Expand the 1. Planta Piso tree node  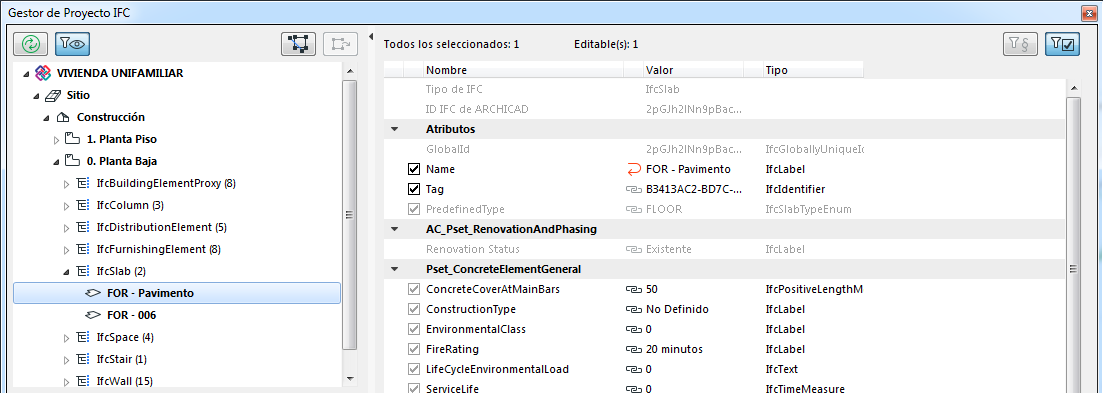coord(57,139)
